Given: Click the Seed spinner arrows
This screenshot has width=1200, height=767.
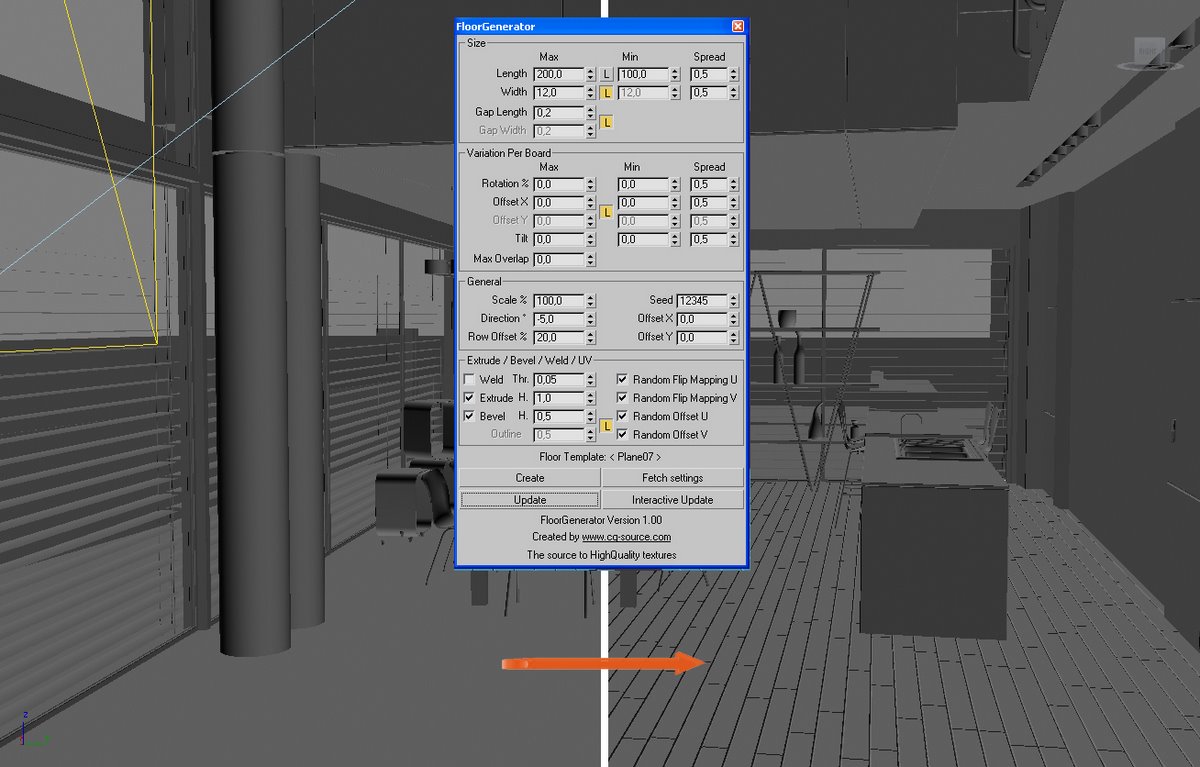Looking at the screenshot, I should tap(735, 300).
